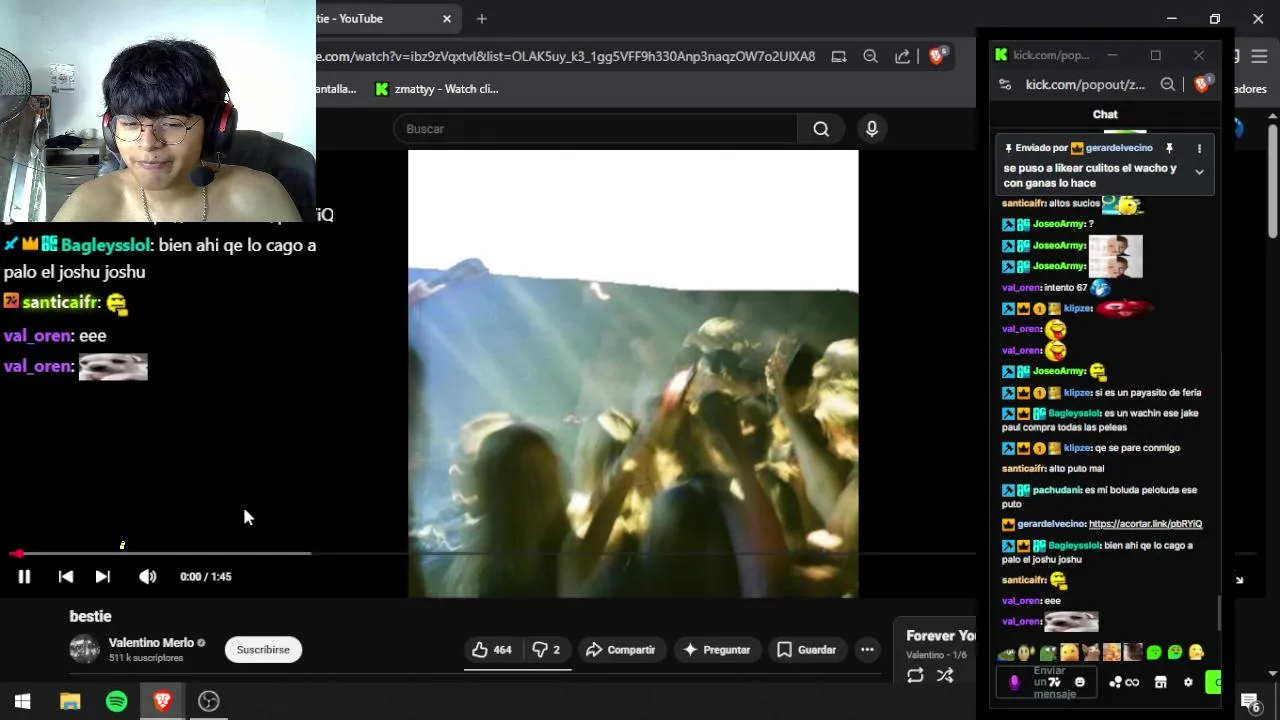Viewport: 1280px width, 720px height.
Task: Open Valentino Merlo channel avatar
Action: pyautogui.click(x=85, y=650)
